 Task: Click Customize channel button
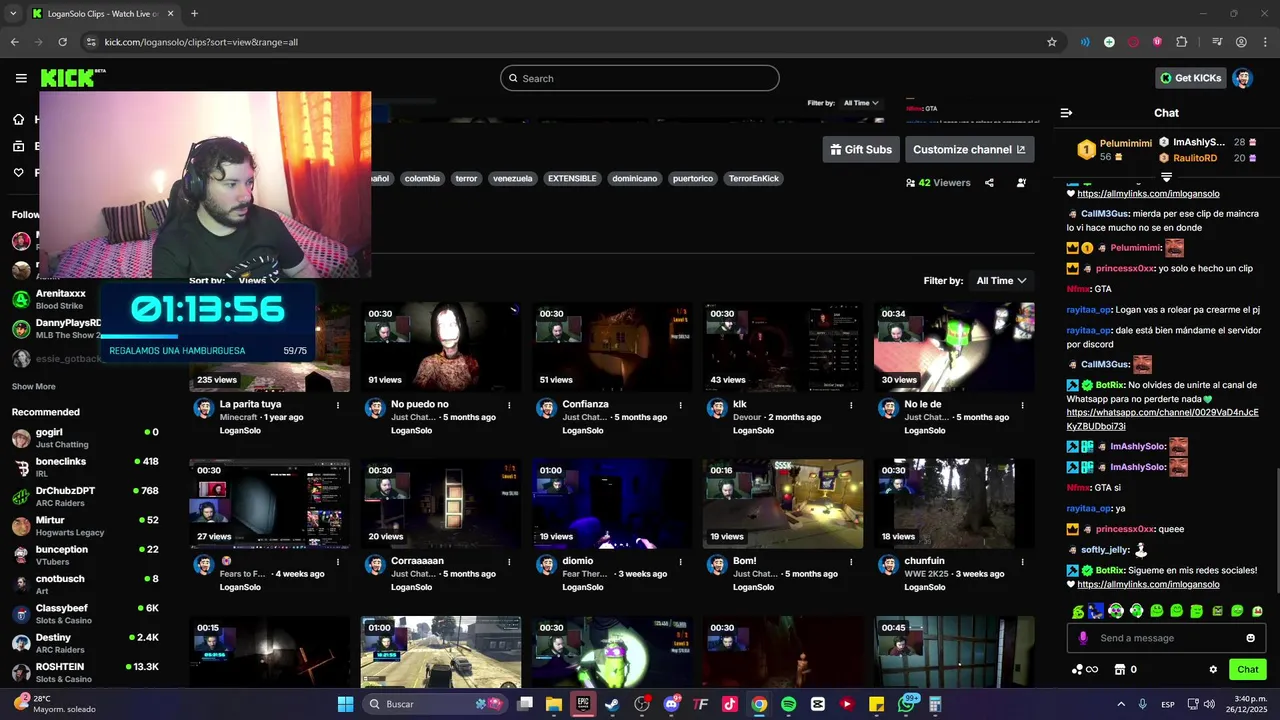click(969, 149)
